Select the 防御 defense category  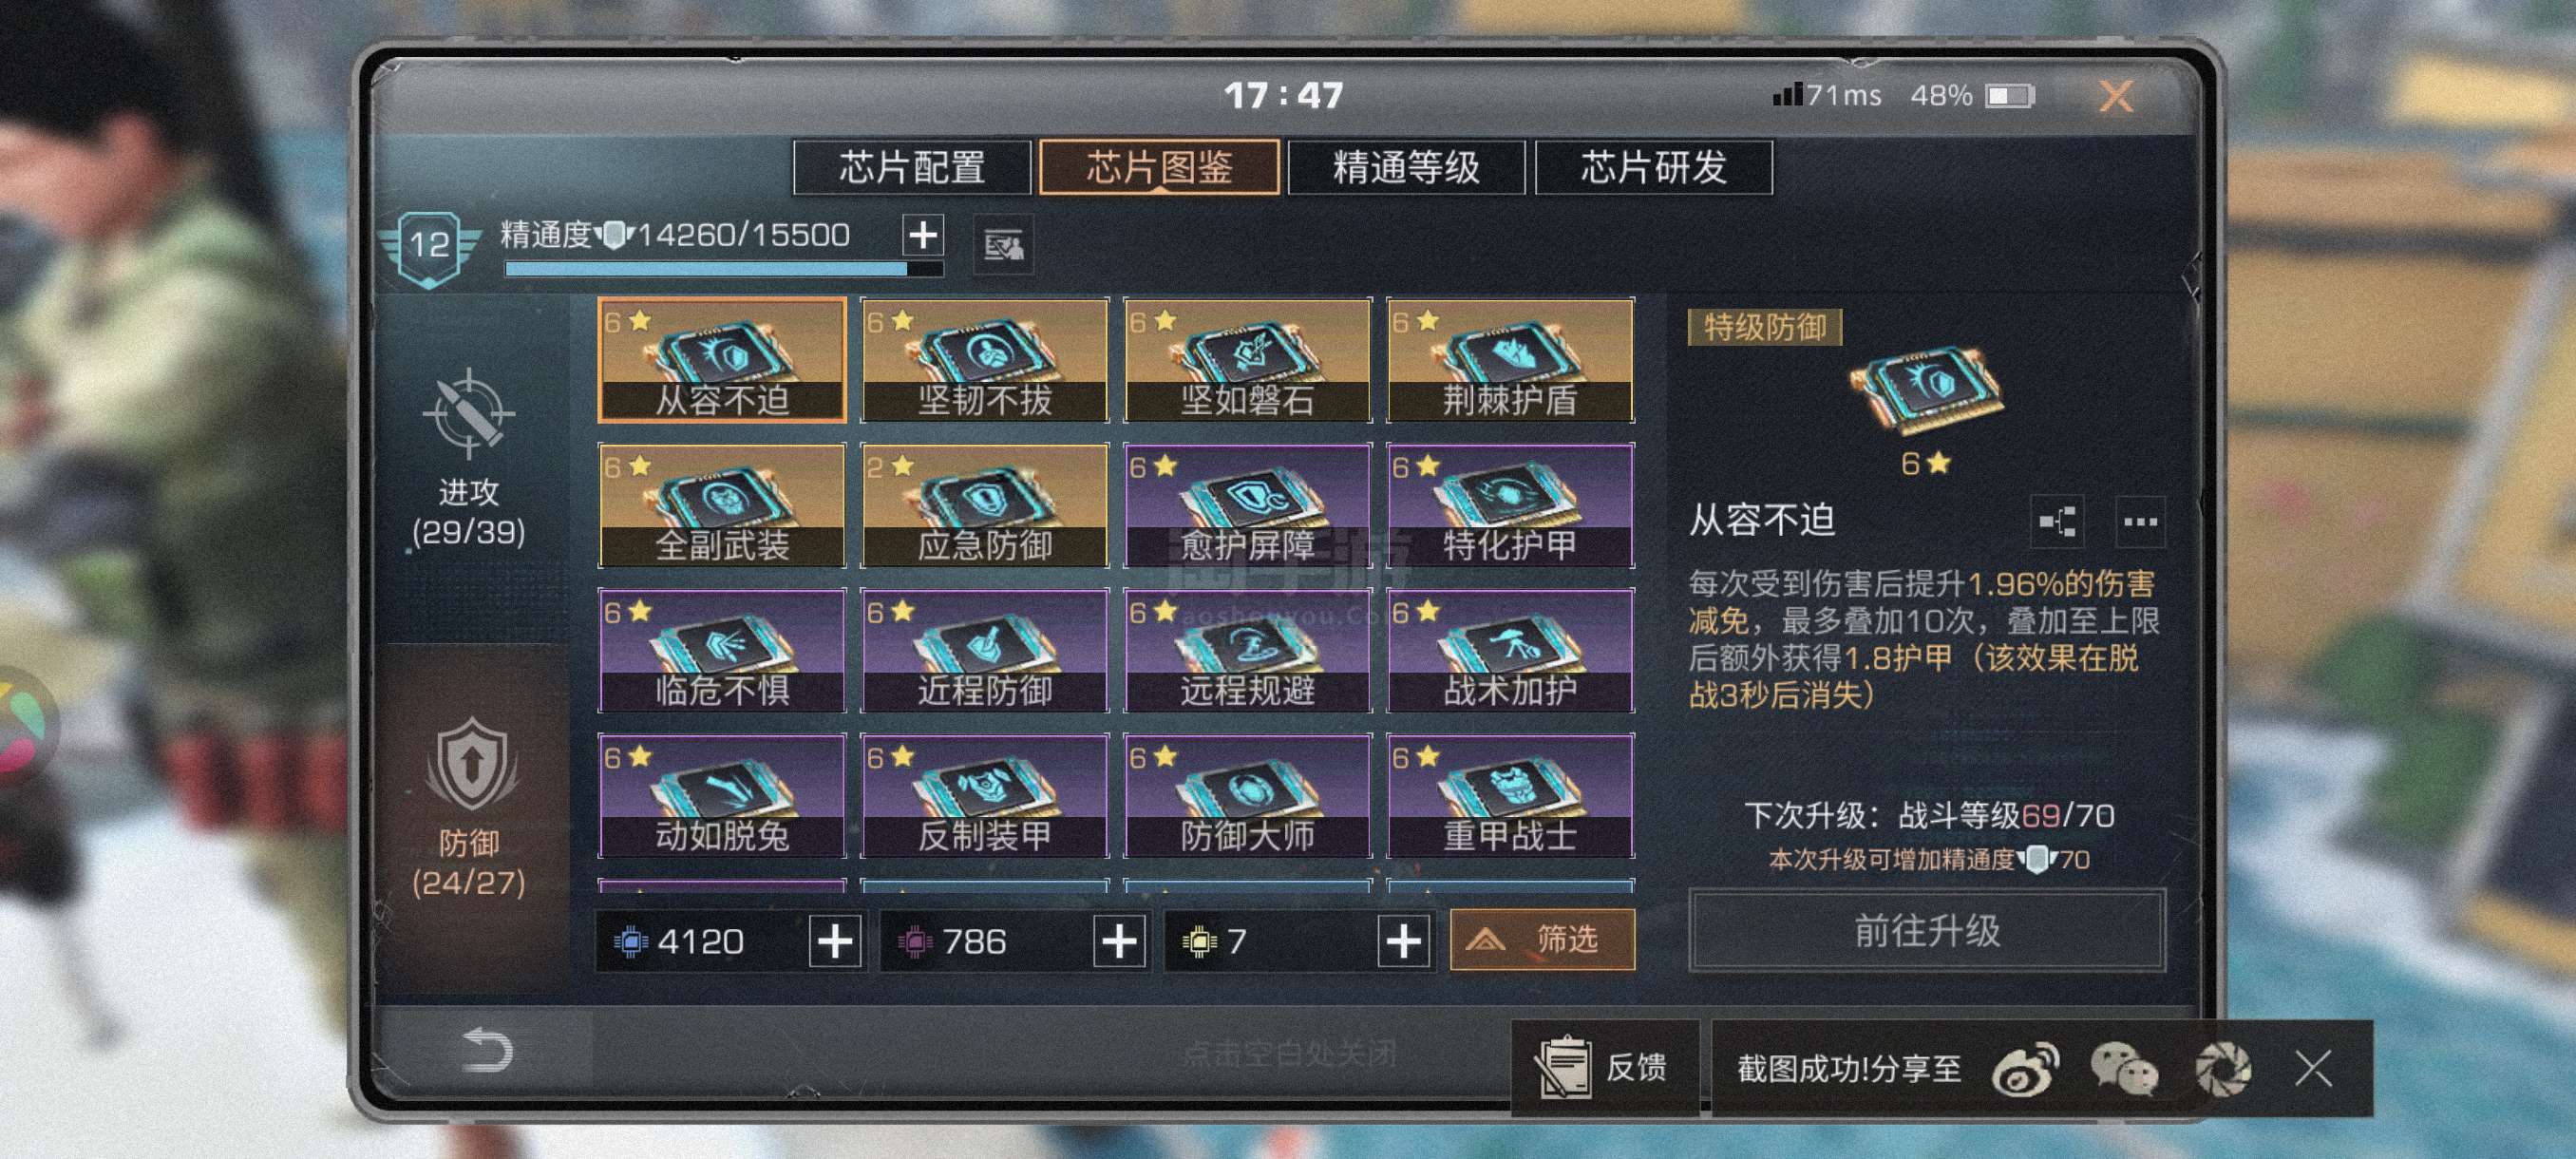[468, 808]
